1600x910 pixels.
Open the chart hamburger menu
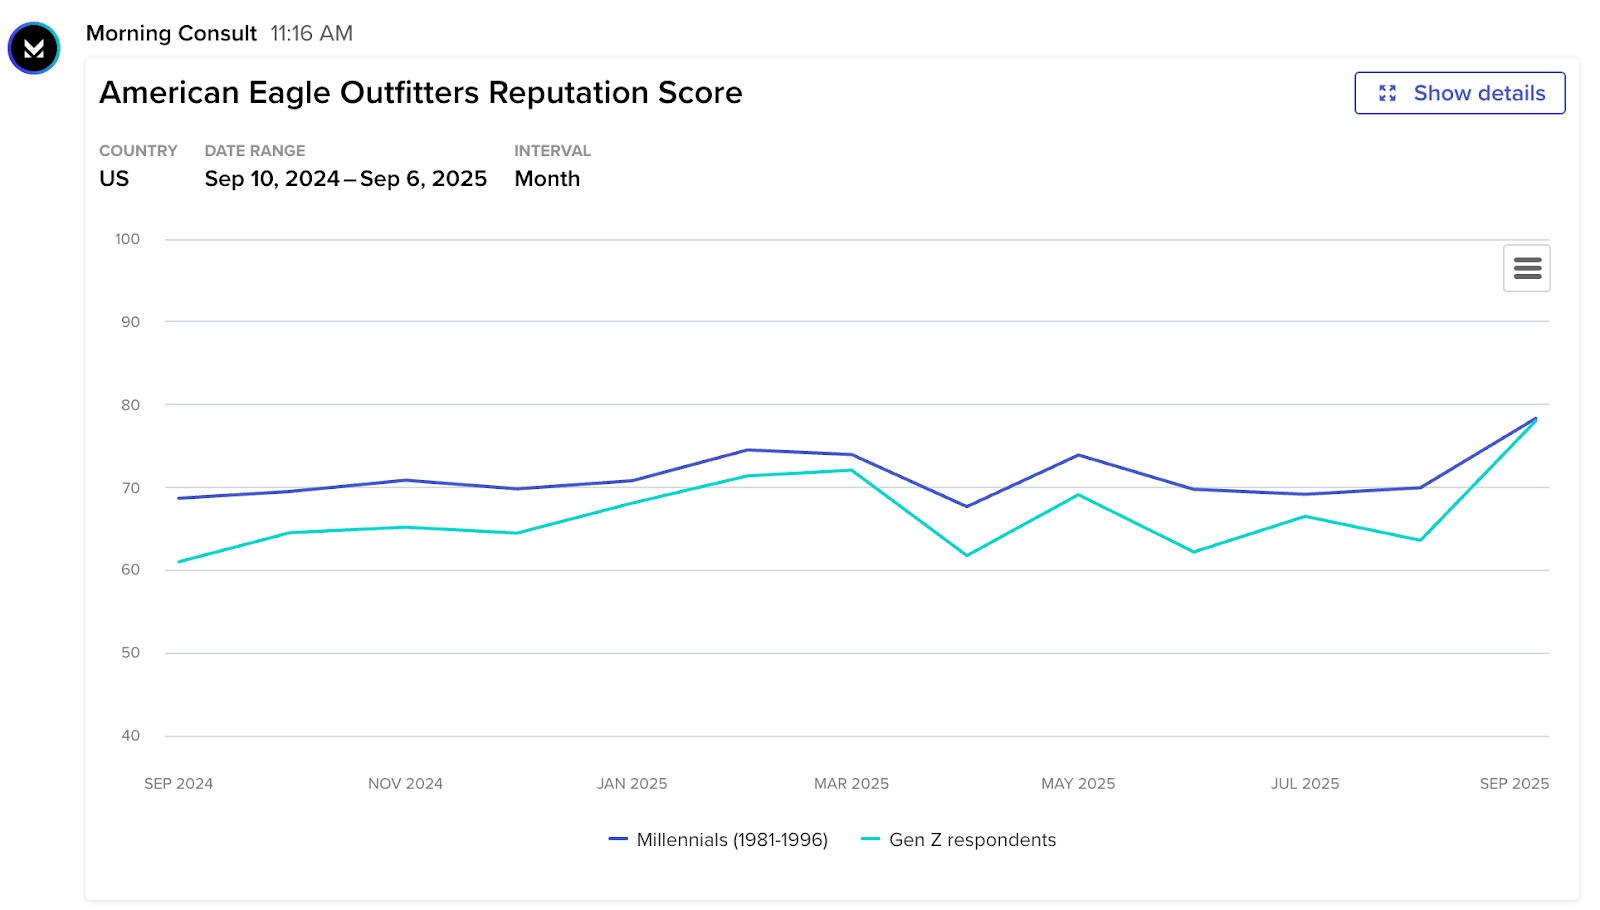pyautogui.click(x=1527, y=268)
